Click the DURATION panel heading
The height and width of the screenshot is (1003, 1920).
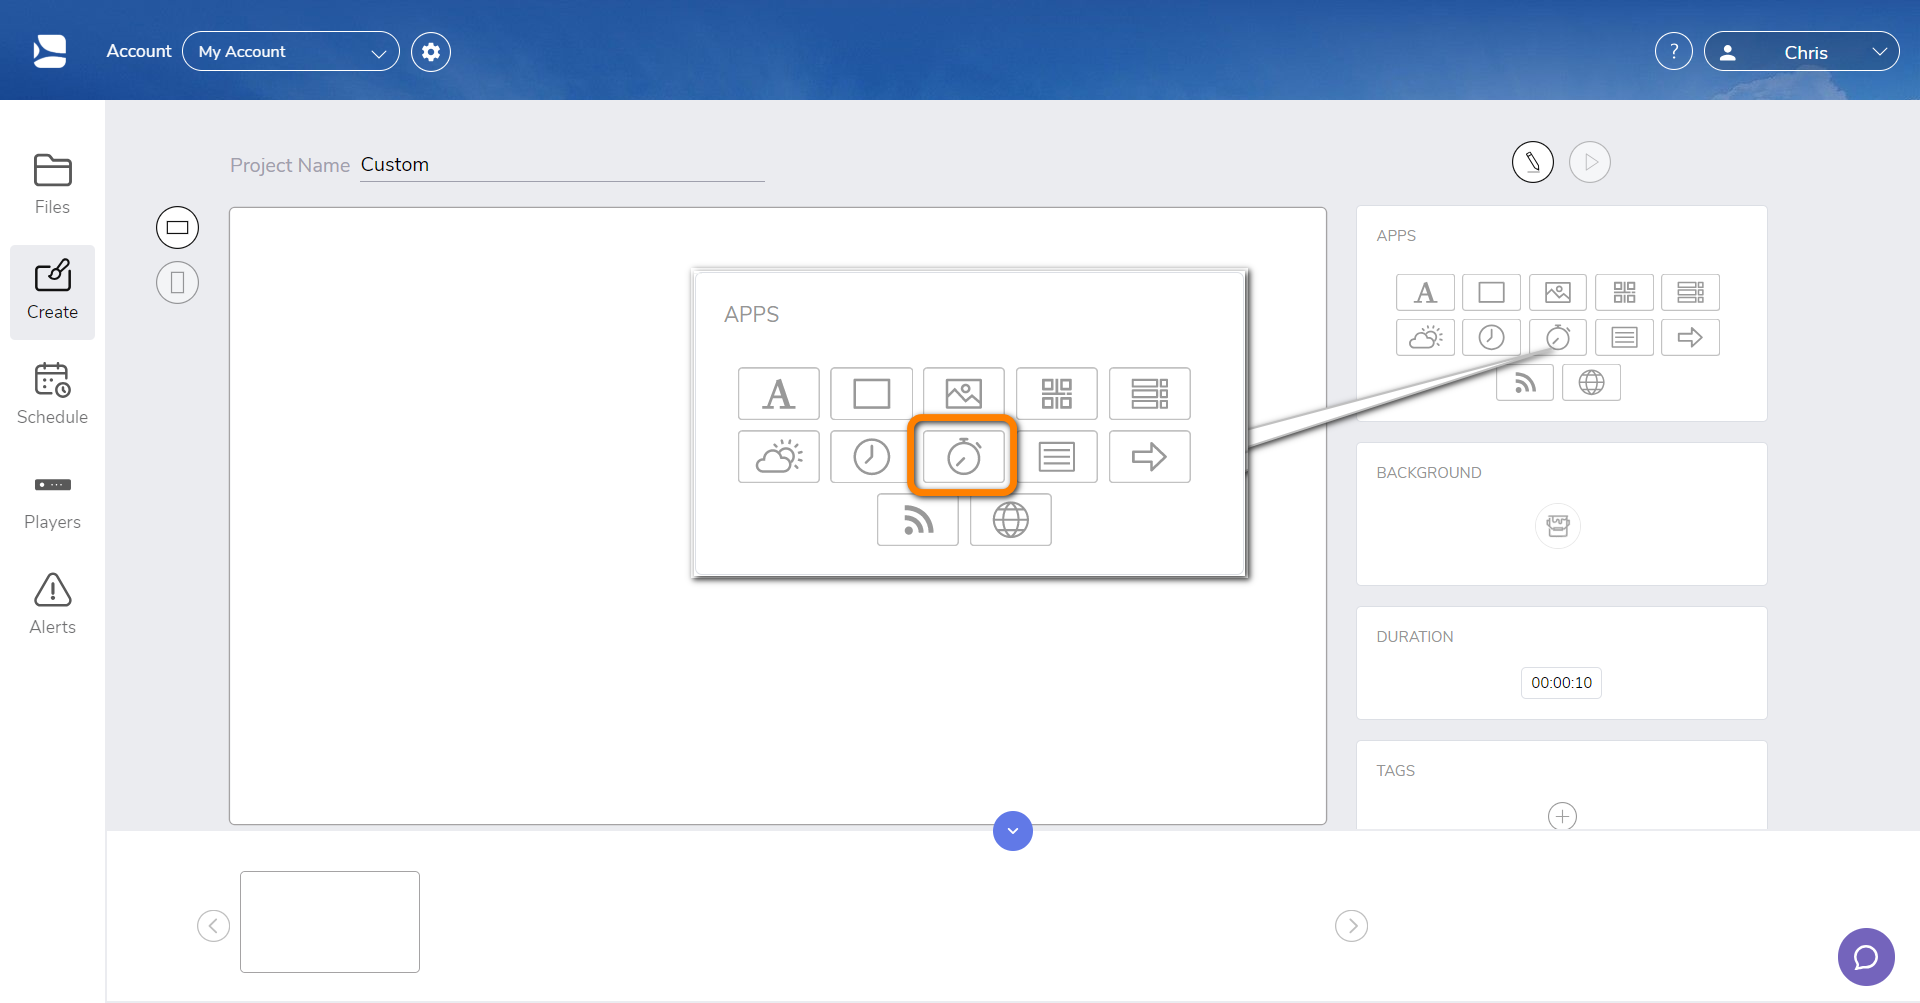pos(1415,637)
